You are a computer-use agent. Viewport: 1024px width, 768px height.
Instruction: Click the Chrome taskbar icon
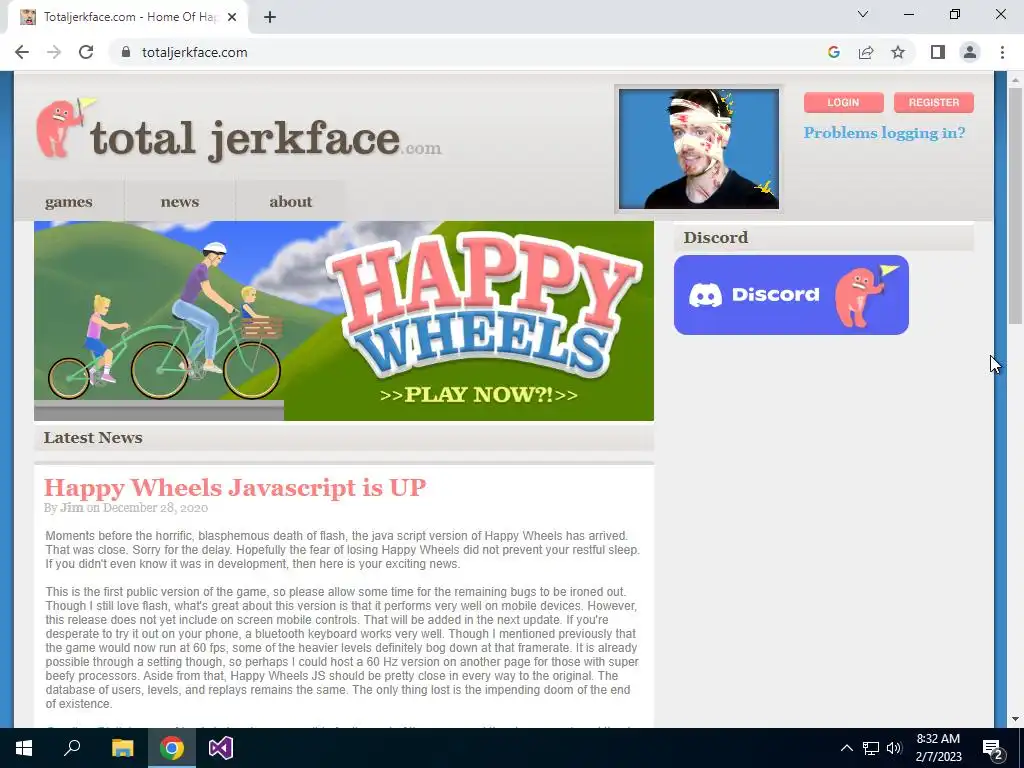coord(172,748)
